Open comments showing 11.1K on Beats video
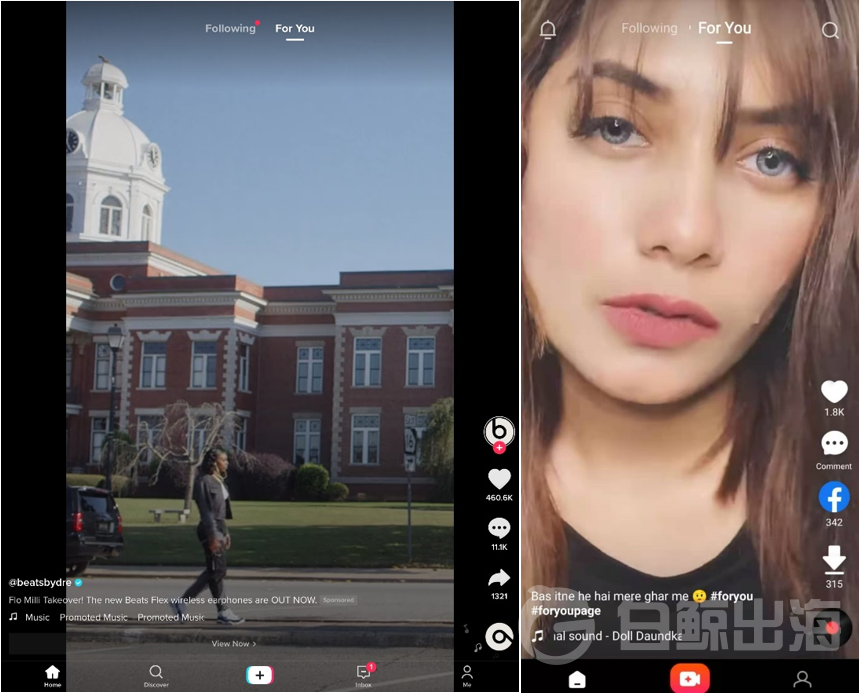The height and width of the screenshot is (695, 860). point(499,528)
